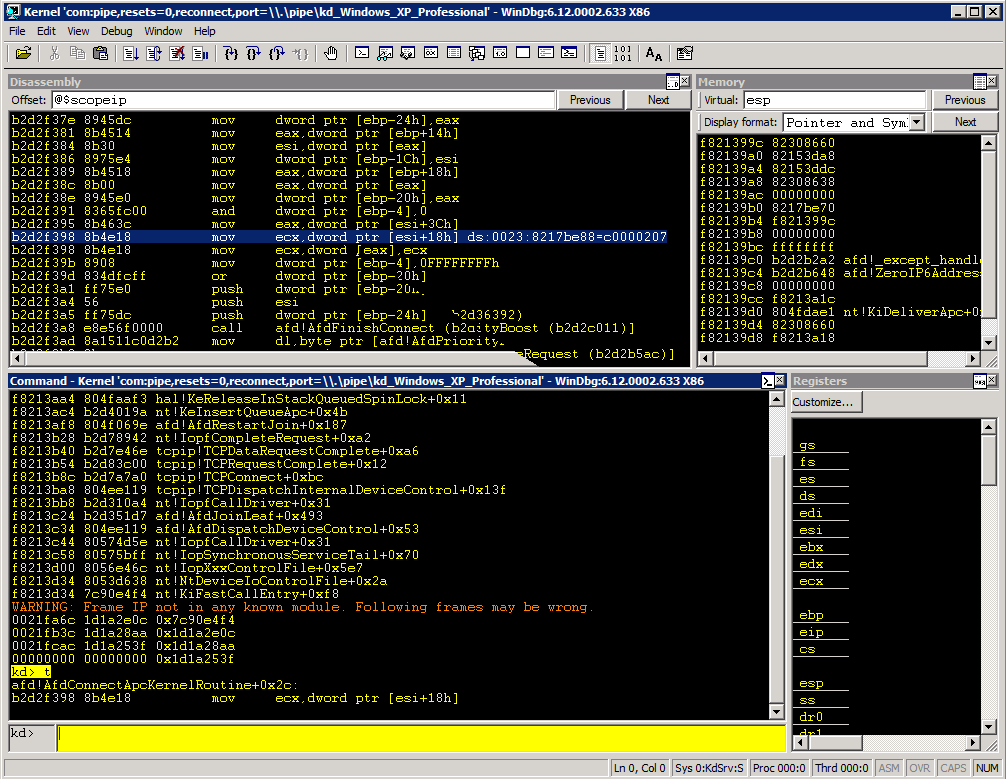
Task: Click Previous in the Disassembly panel
Action: click(590, 100)
